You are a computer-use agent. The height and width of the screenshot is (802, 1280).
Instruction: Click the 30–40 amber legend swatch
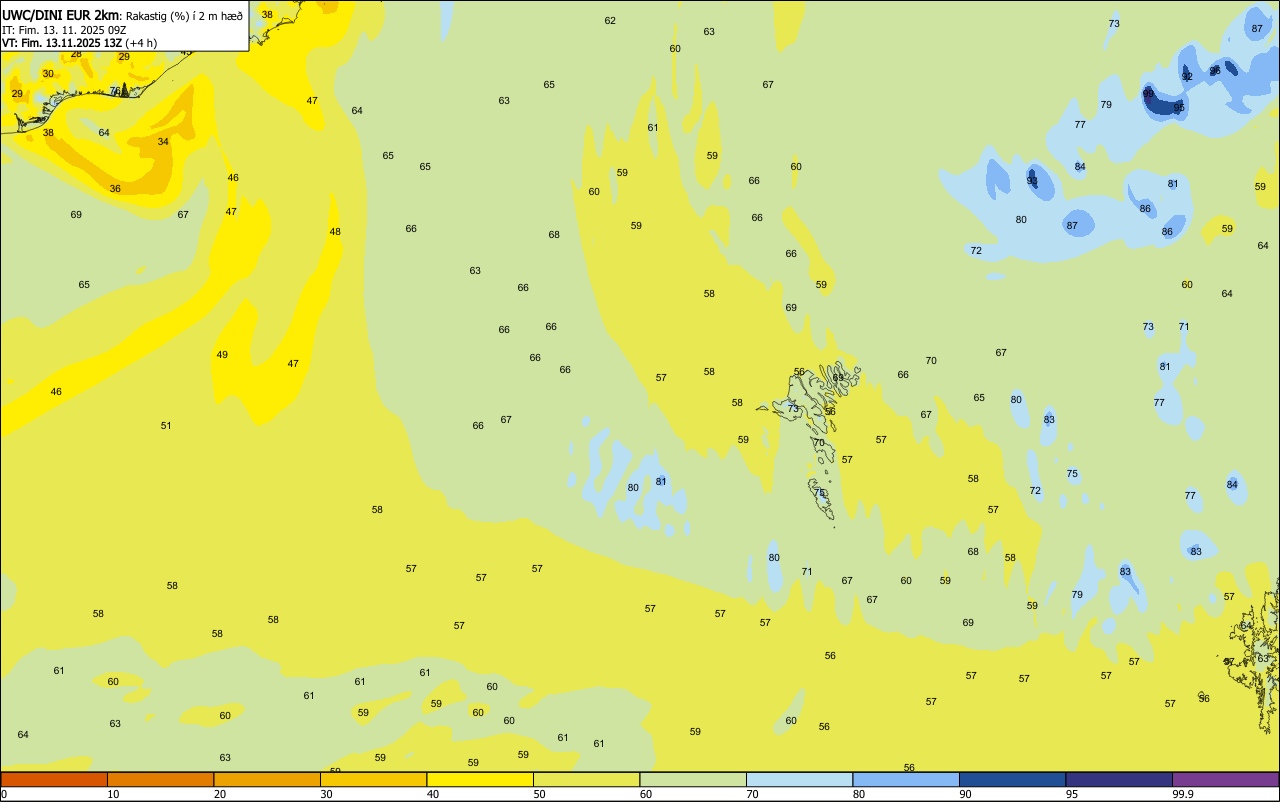[x=373, y=779]
